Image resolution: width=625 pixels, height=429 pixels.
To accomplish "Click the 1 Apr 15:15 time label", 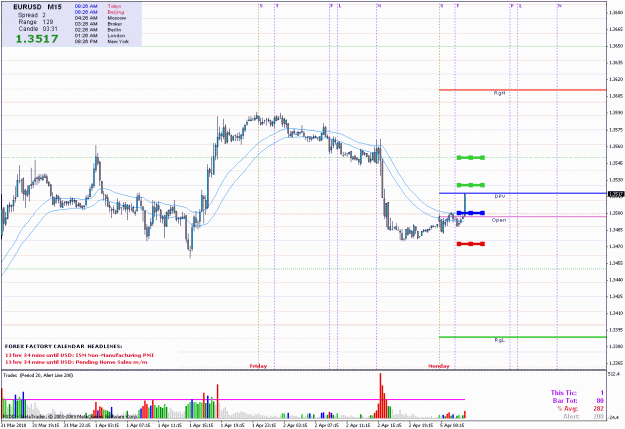I will 202,425.
